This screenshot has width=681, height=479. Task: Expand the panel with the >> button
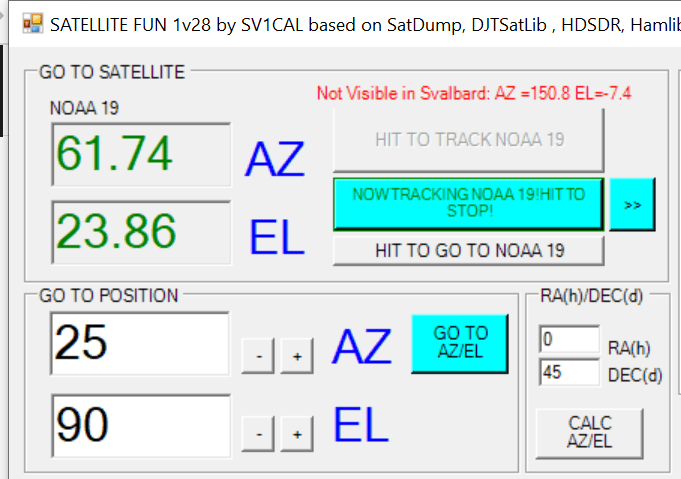(x=632, y=204)
